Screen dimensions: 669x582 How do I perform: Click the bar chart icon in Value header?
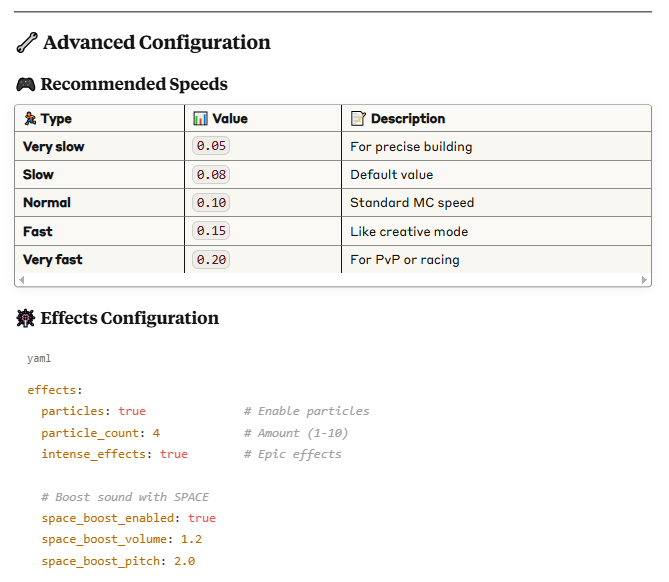pyautogui.click(x=200, y=119)
